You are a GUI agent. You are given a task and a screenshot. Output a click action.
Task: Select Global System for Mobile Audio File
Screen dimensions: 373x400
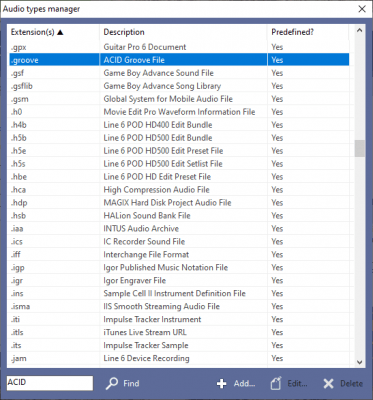168,99
